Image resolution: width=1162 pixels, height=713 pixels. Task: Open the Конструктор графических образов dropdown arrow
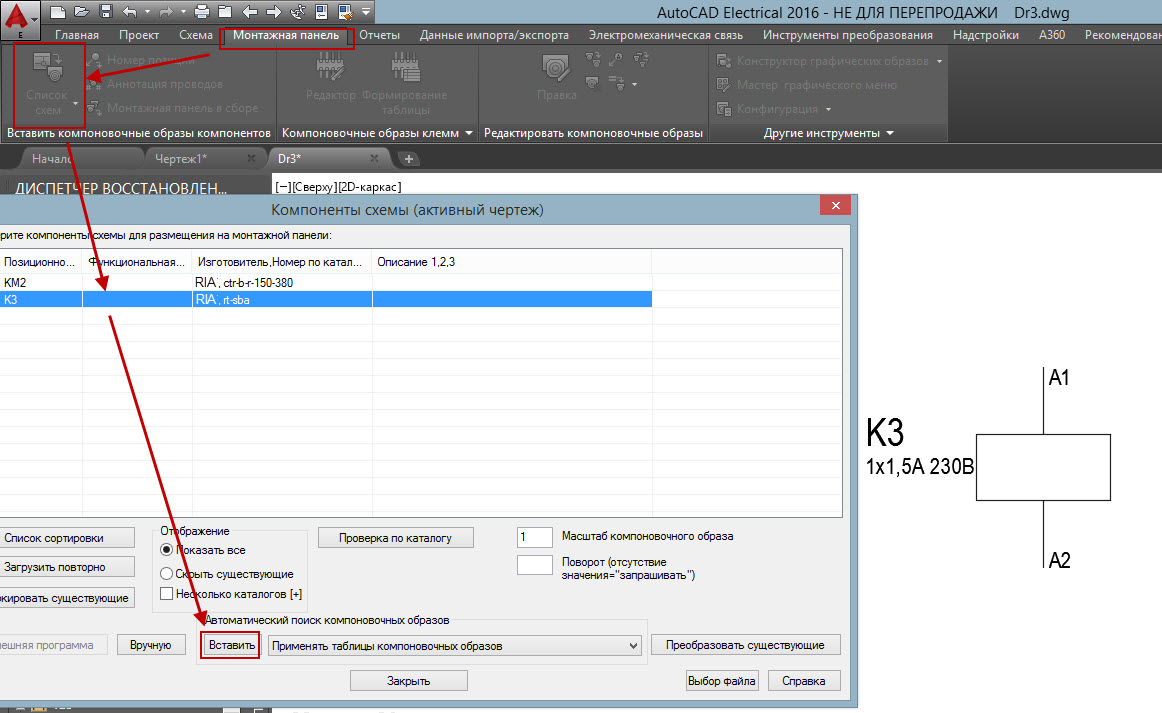coord(939,61)
